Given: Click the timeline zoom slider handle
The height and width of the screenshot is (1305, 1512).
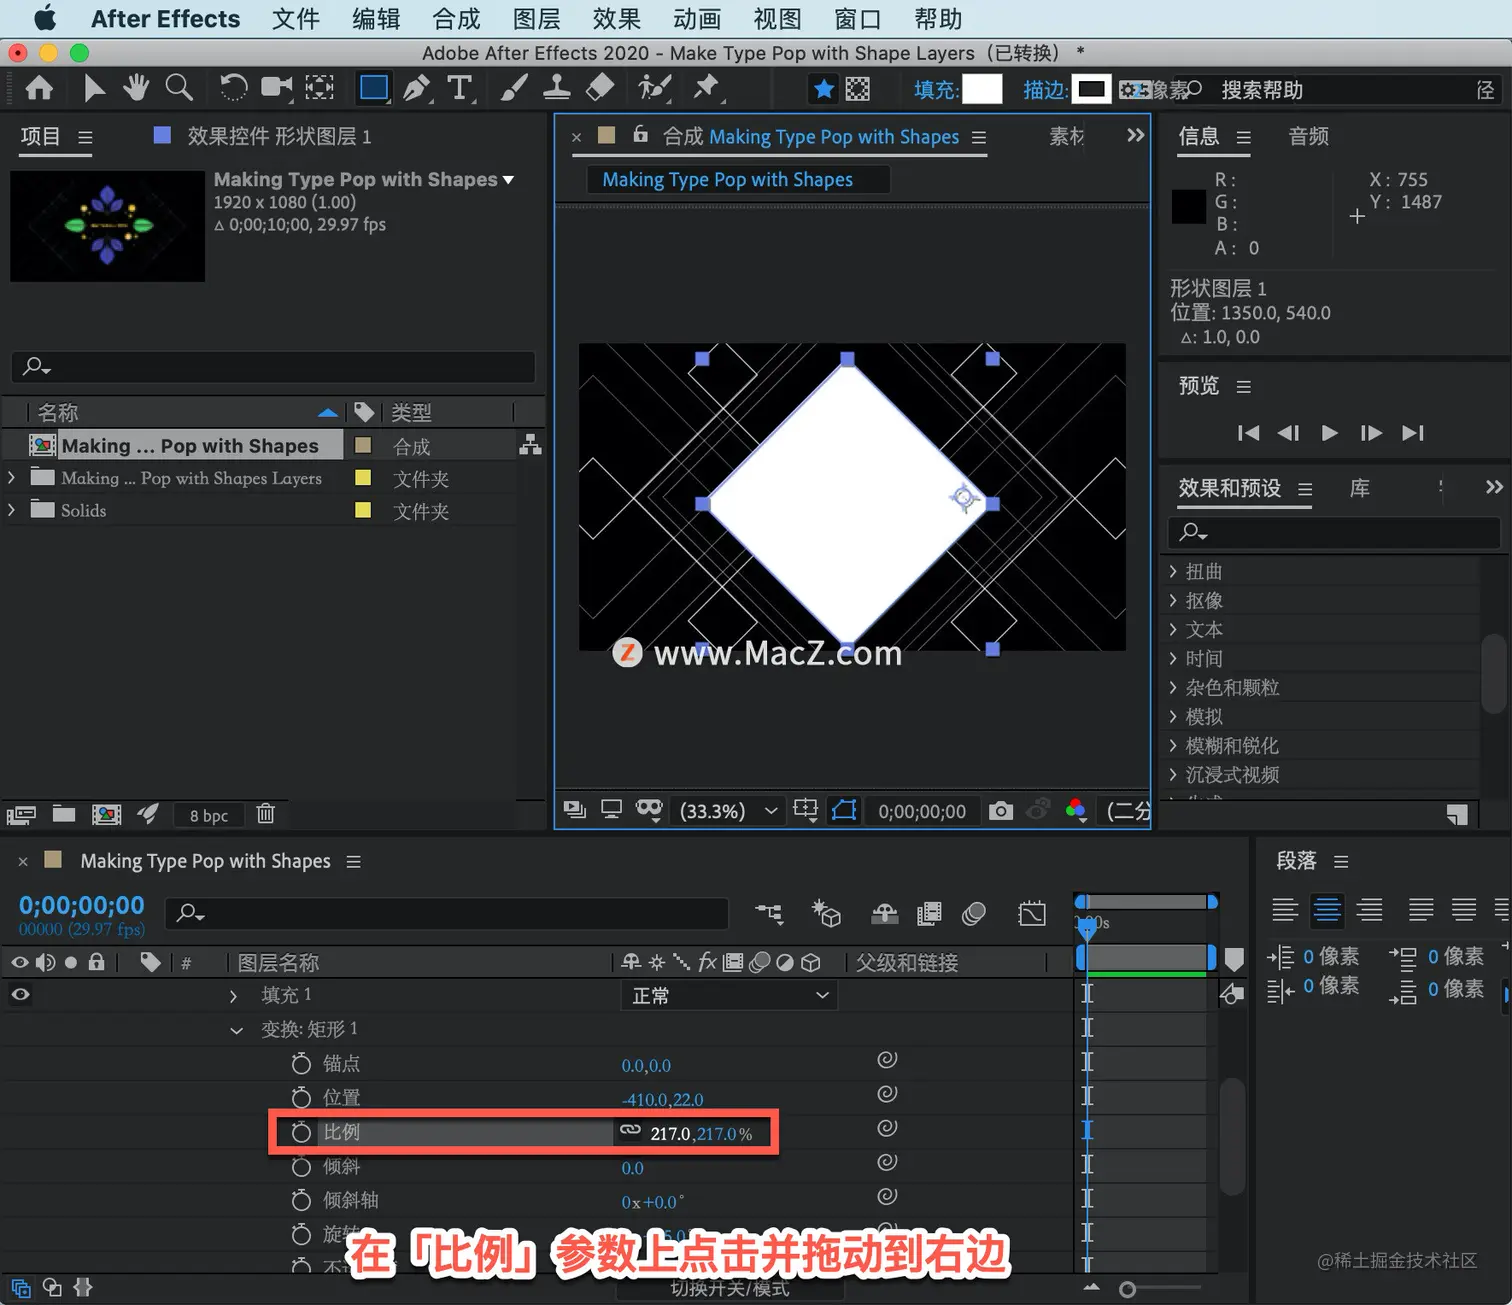Looking at the screenshot, I should point(1127,1289).
